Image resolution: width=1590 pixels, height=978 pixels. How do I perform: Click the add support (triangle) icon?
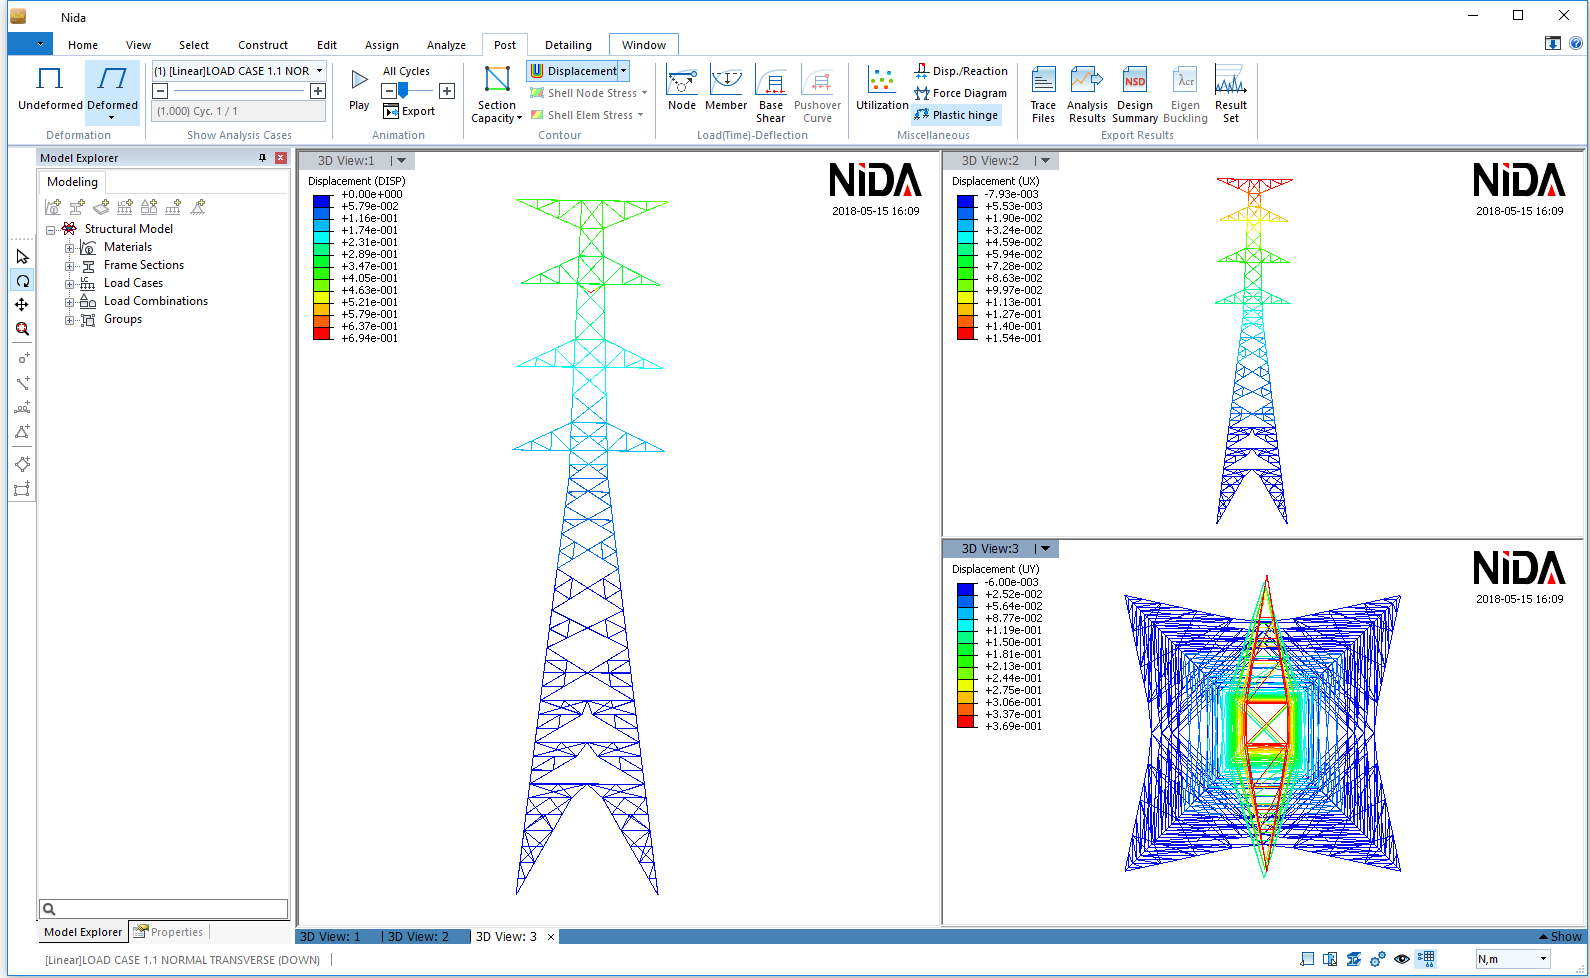pyautogui.click(x=198, y=207)
